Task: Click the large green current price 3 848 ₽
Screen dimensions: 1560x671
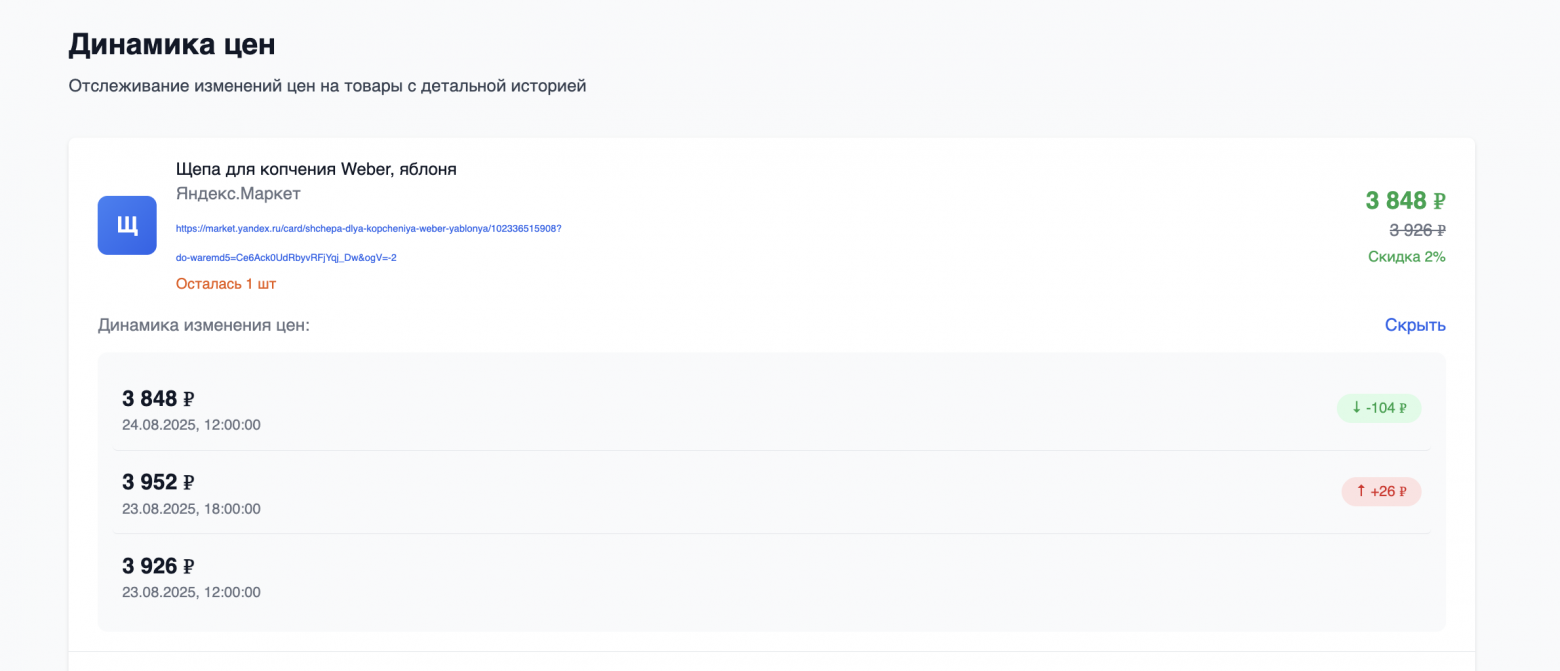Action: pos(1405,201)
